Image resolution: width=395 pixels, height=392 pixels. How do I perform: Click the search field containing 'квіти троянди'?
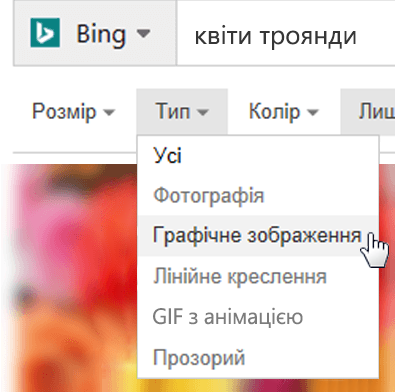(x=286, y=33)
